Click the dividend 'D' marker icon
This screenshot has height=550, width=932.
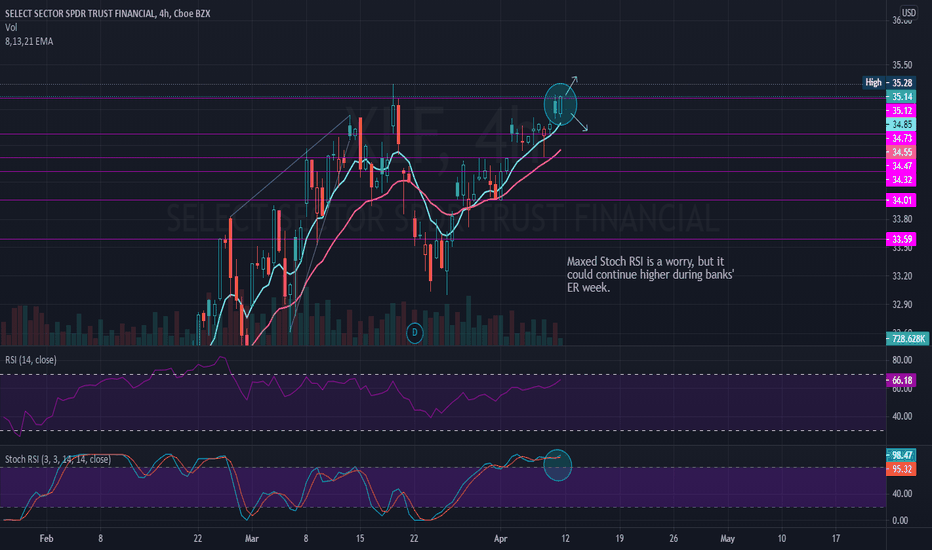[414, 333]
